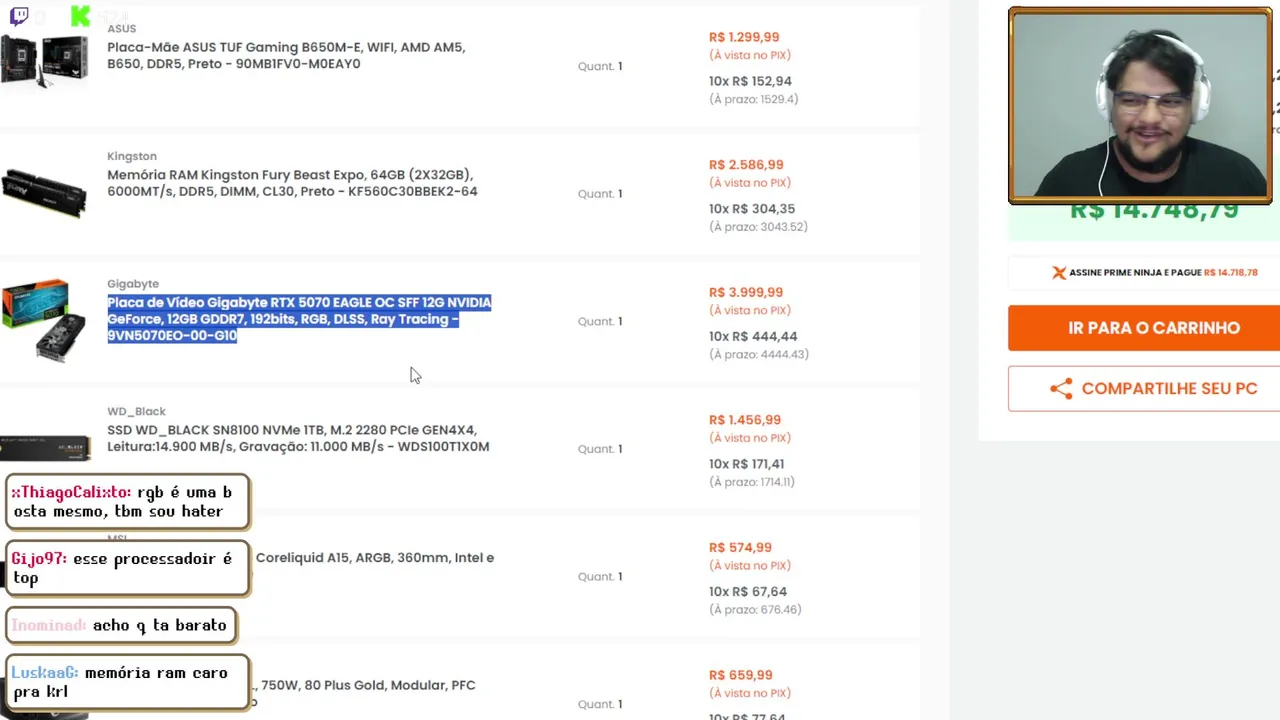Image resolution: width=1280 pixels, height=720 pixels.
Task: Click LuskaaG chat message about RAM
Action: coord(127,682)
